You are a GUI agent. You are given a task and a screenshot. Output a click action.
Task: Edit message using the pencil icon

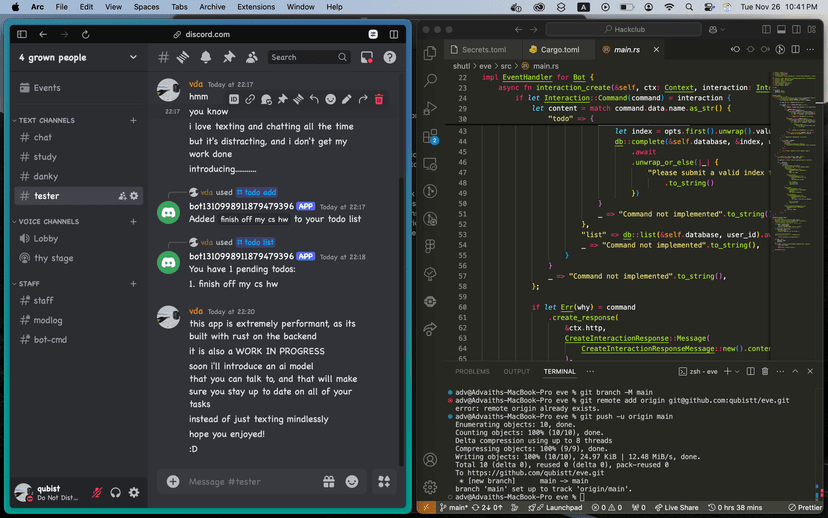(x=347, y=99)
